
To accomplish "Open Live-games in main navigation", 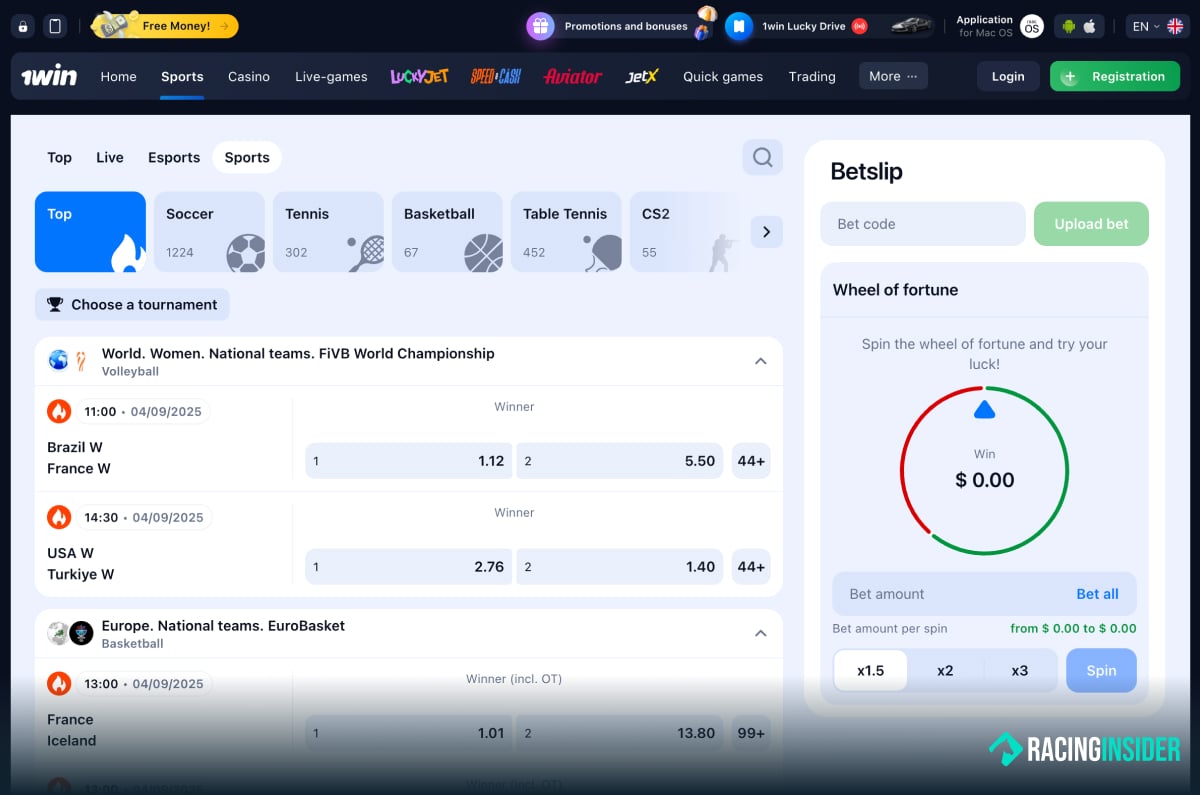I will tap(331, 76).
